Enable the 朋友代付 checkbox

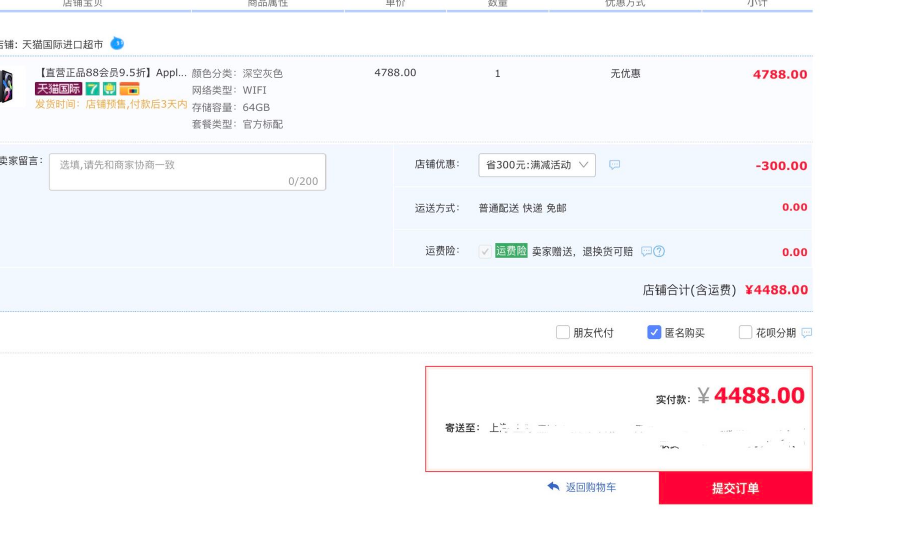coord(563,332)
